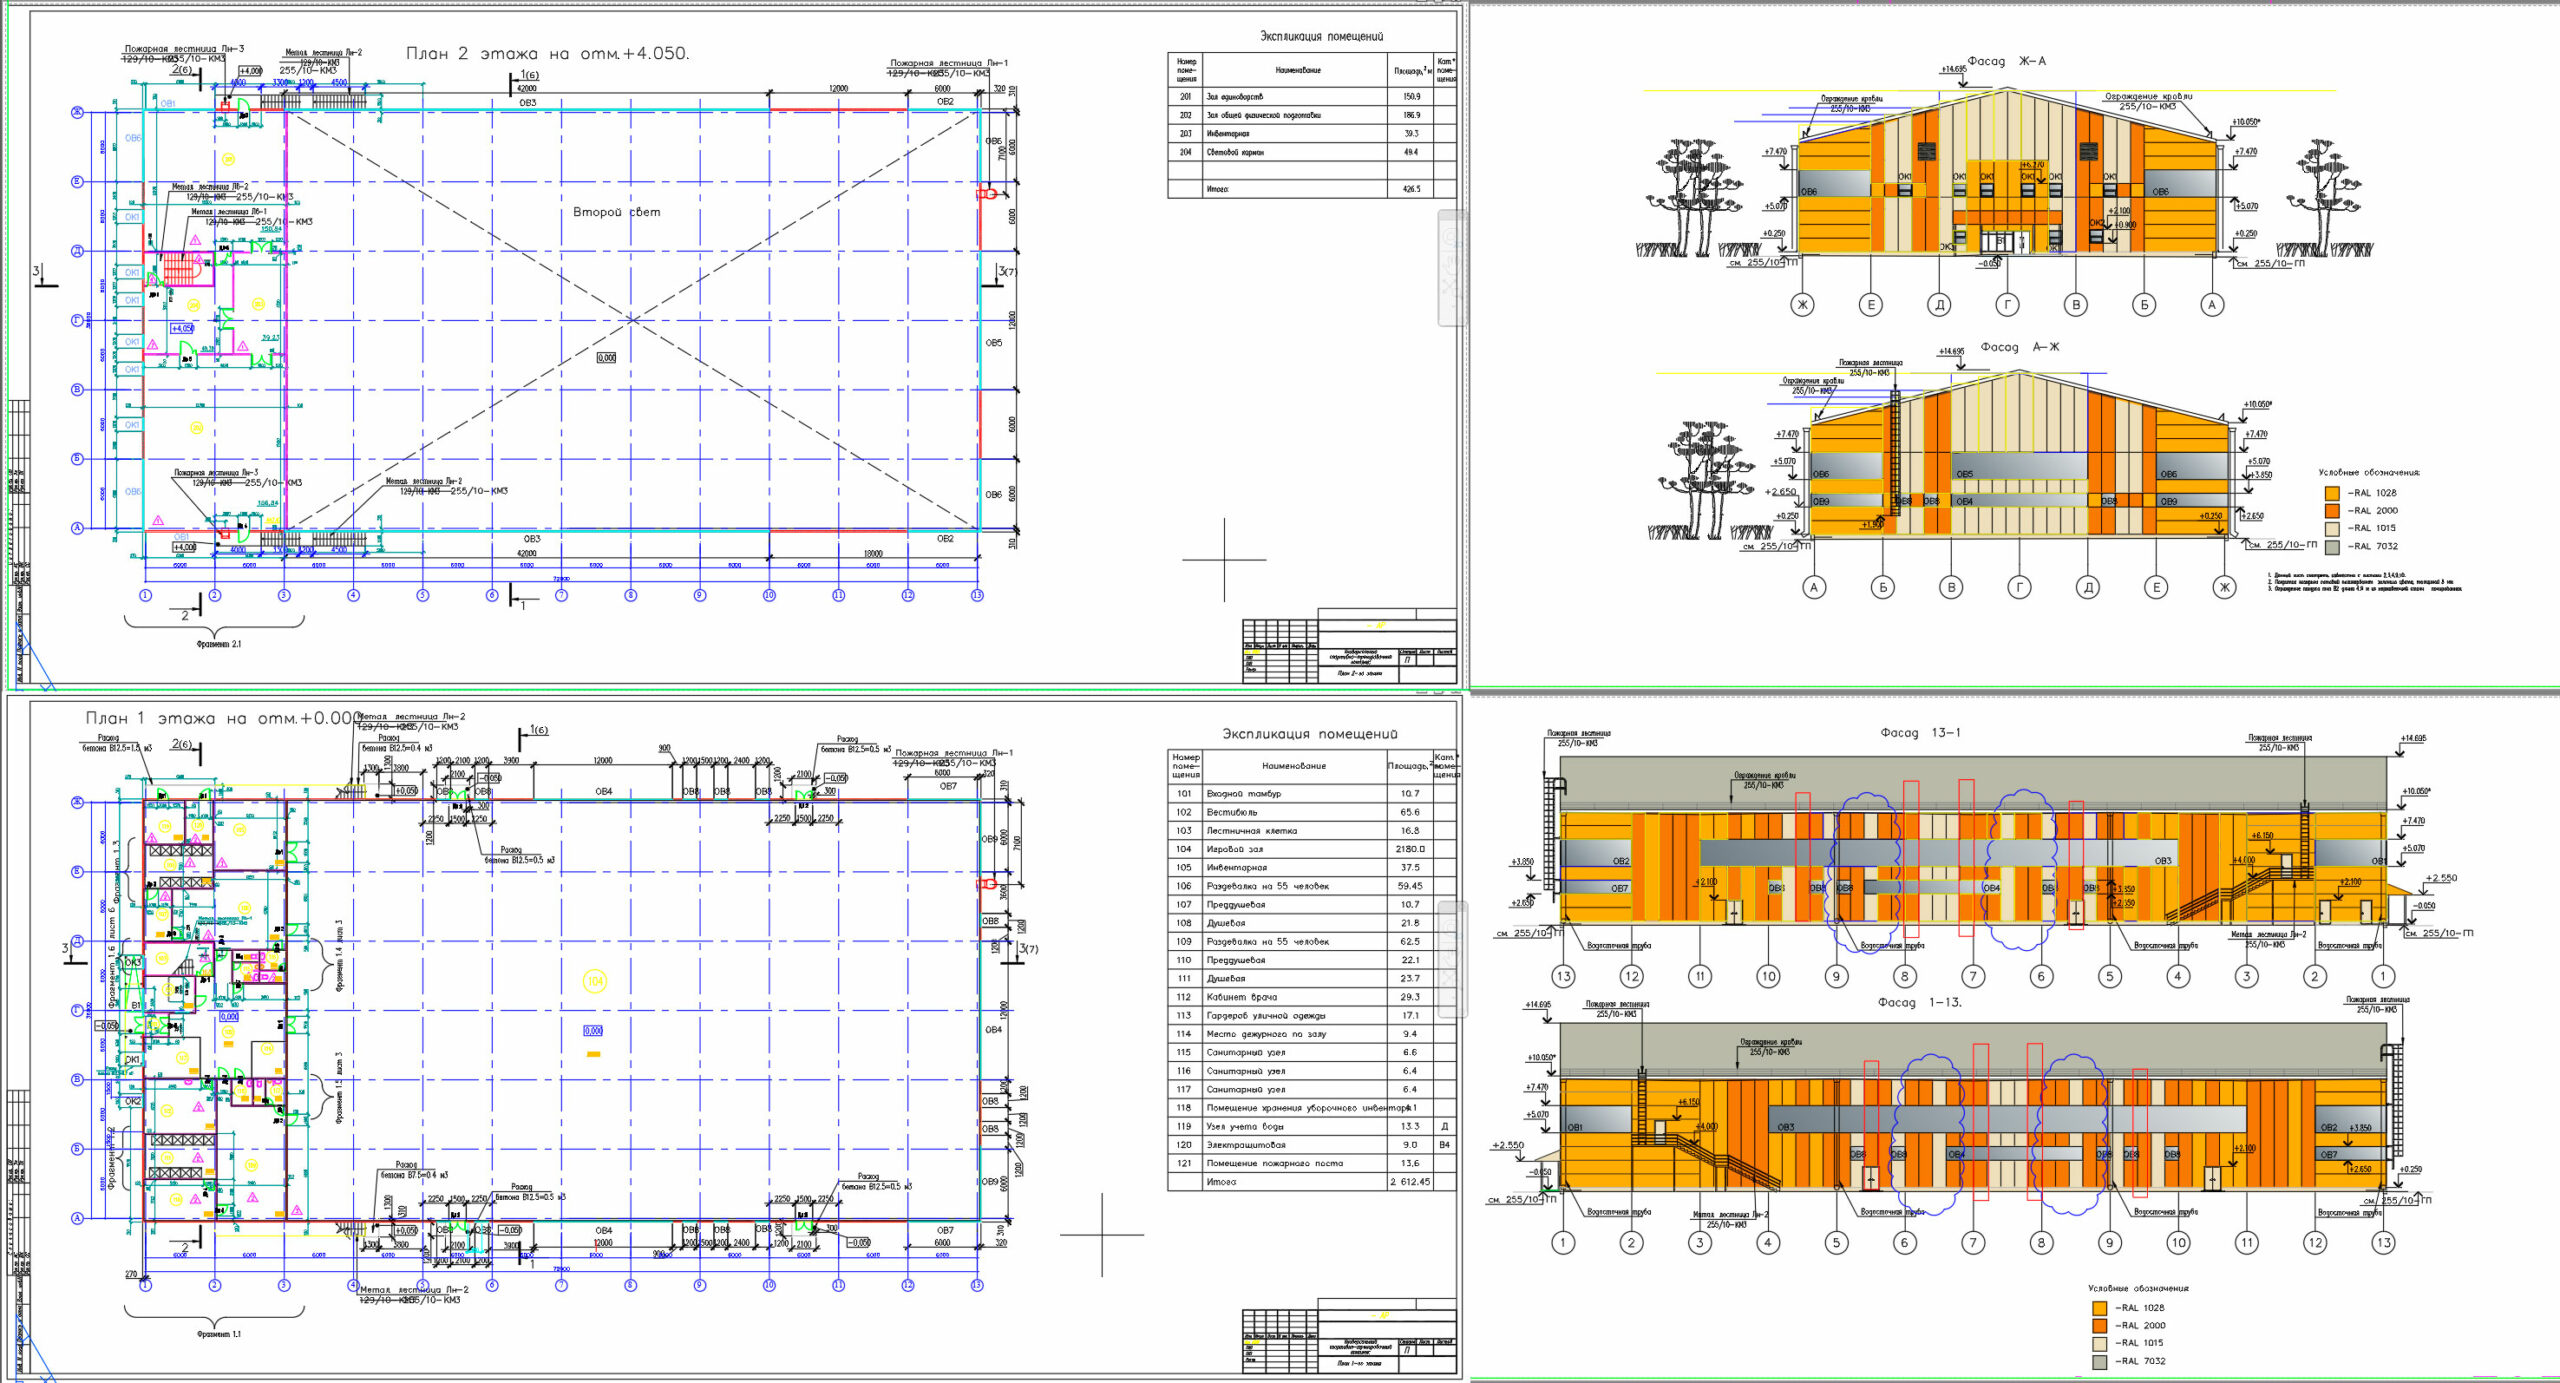Click the 'Фасад Ж–А' elevation title
This screenshot has width=2560, height=1383.
(x=2006, y=61)
